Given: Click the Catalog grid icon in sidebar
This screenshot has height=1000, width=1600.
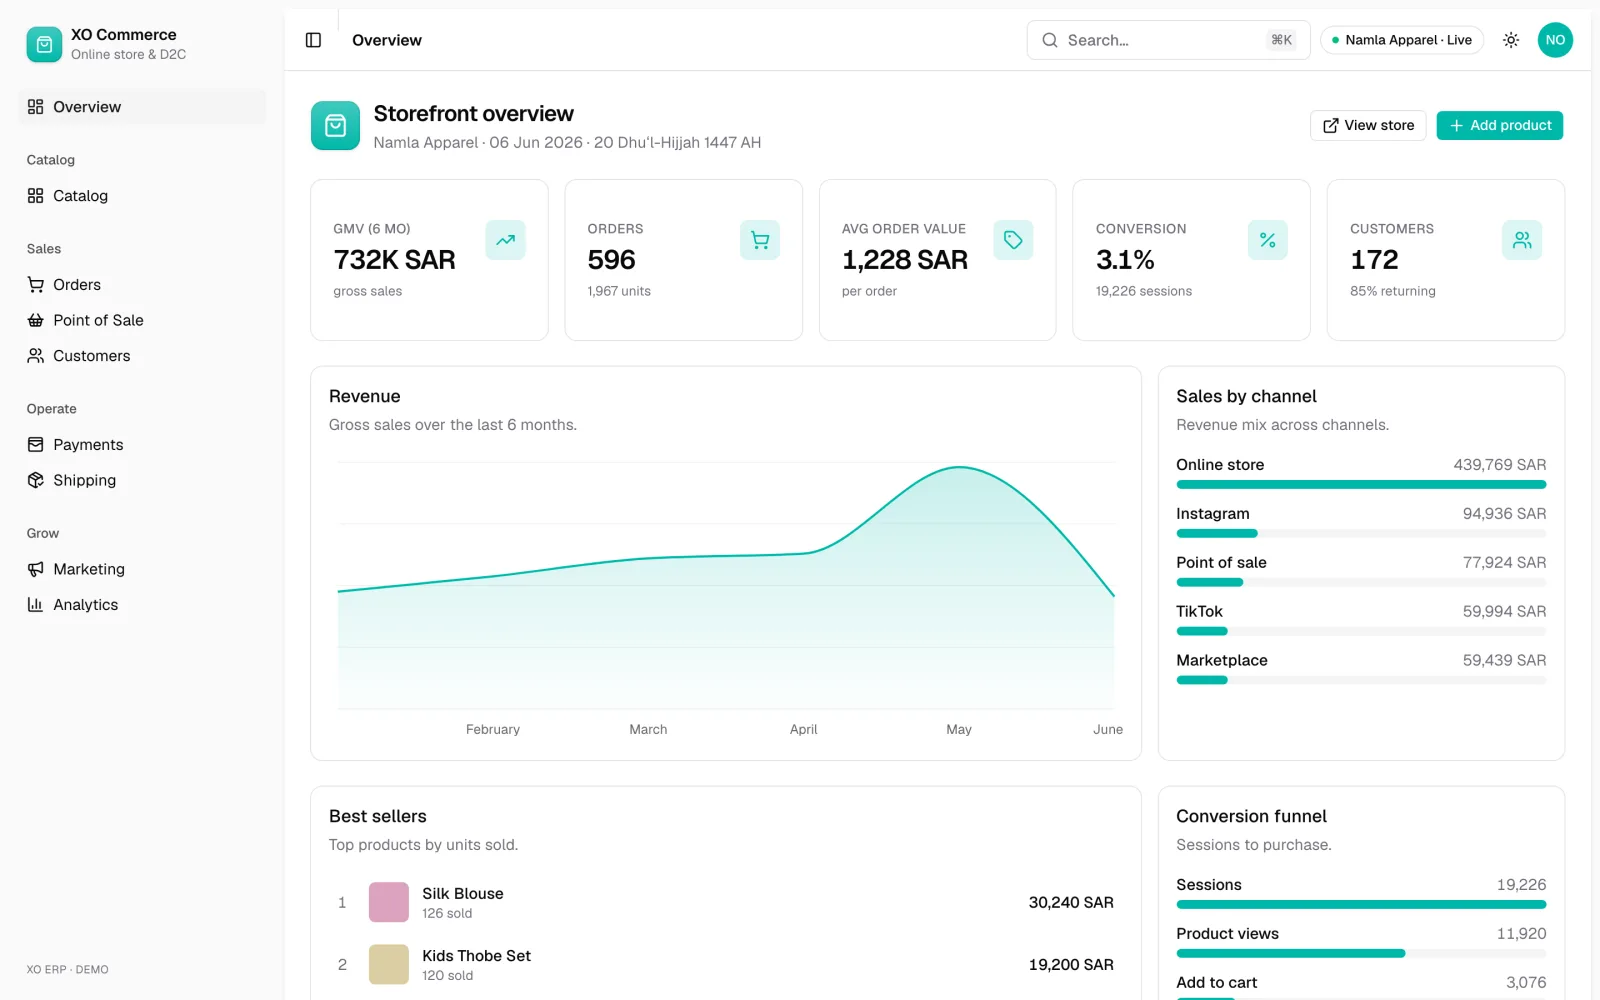Looking at the screenshot, I should coord(36,196).
